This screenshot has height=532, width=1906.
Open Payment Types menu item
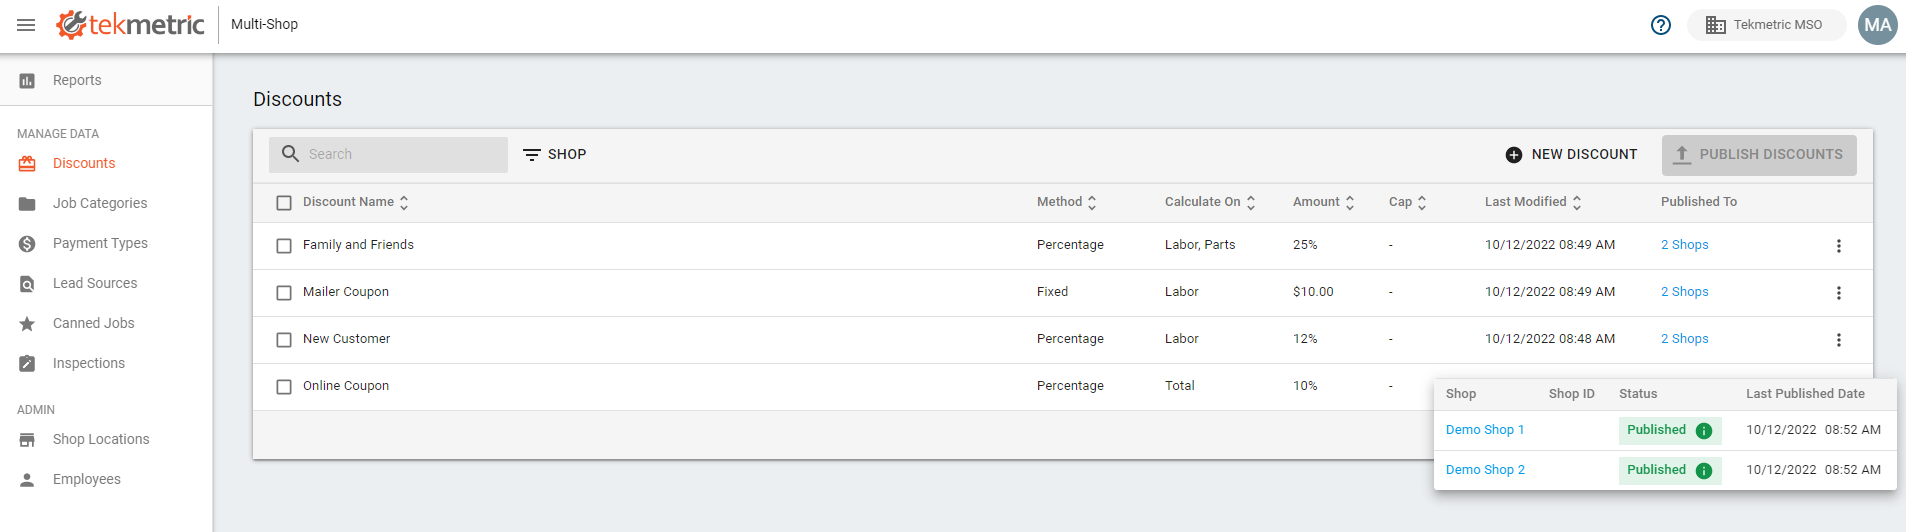coord(100,244)
